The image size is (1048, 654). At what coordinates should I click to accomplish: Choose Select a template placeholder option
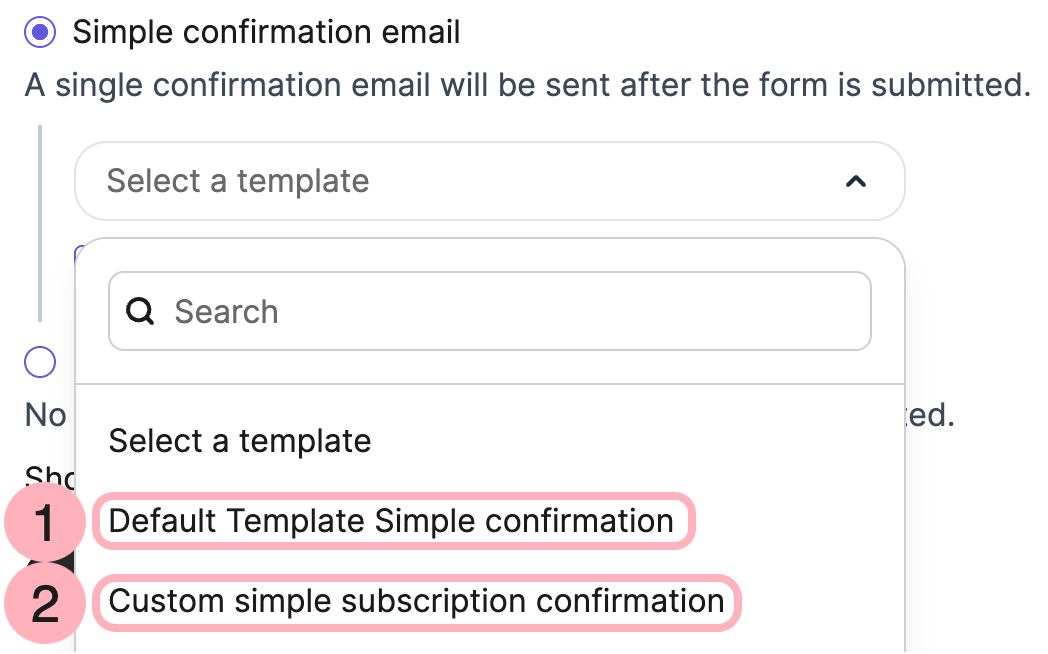click(x=240, y=441)
